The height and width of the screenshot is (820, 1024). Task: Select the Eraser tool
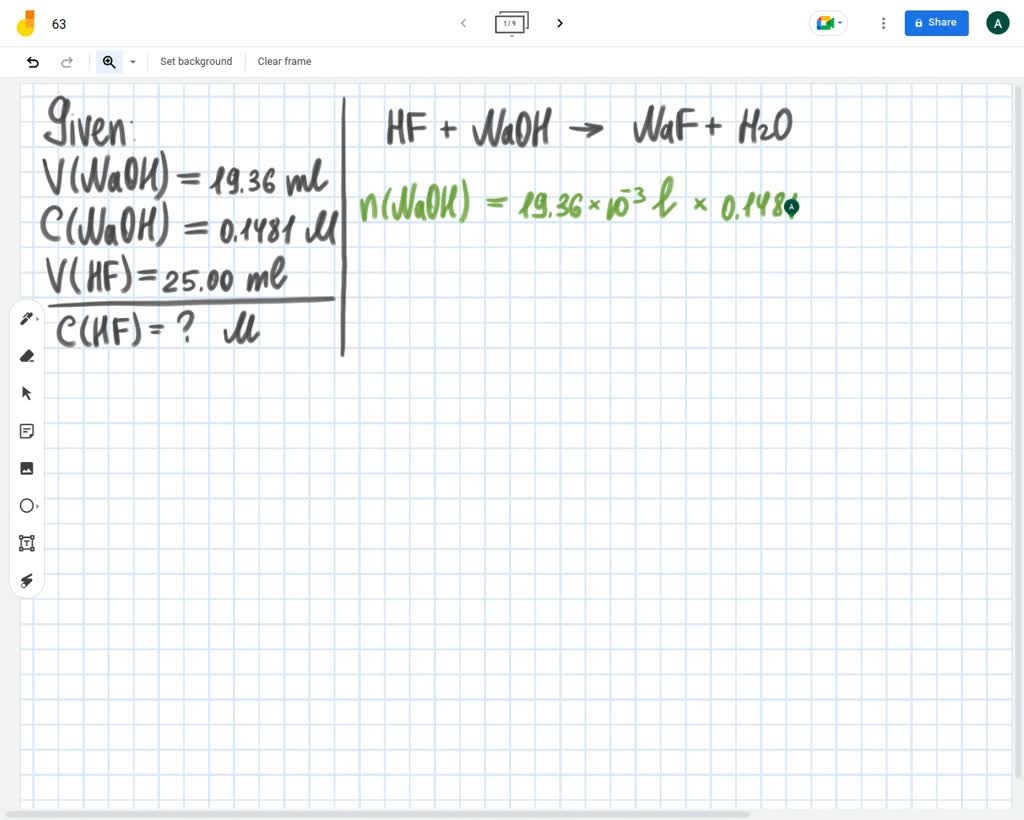tap(27, 356)
